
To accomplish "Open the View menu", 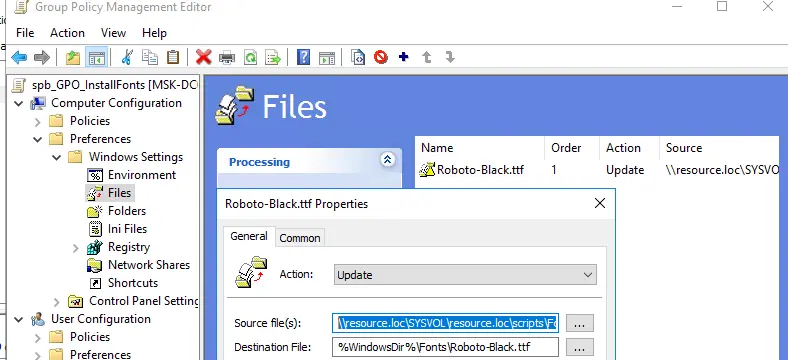I will tap(113, 33).
